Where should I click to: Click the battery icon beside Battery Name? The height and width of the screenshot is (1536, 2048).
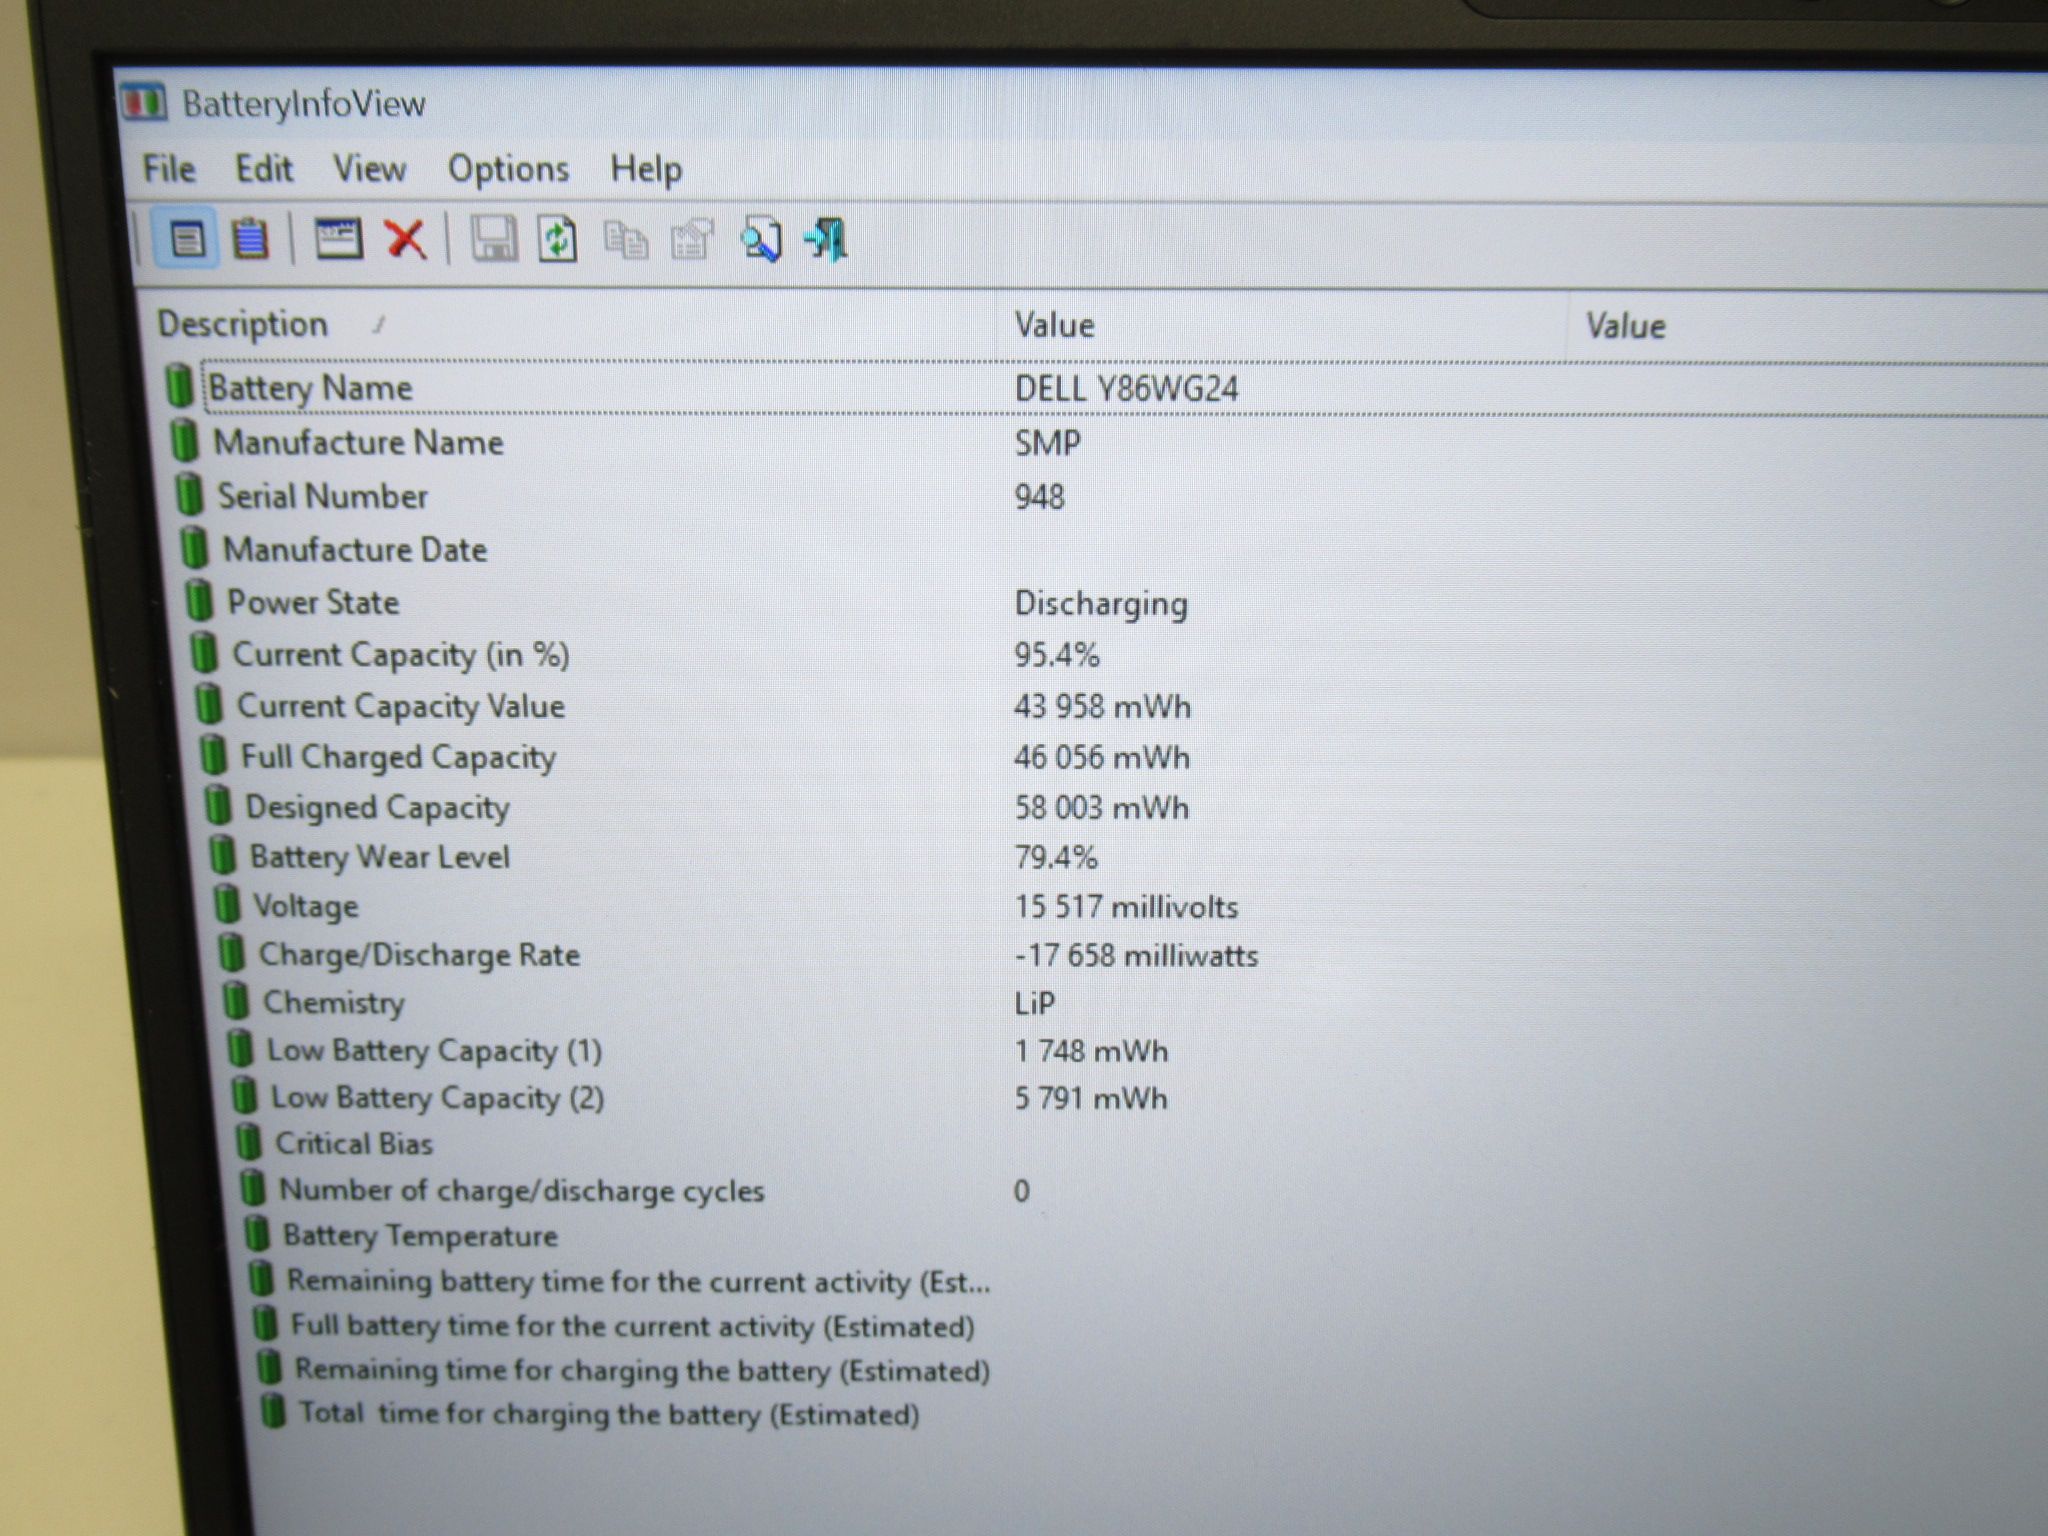(180, 386)
